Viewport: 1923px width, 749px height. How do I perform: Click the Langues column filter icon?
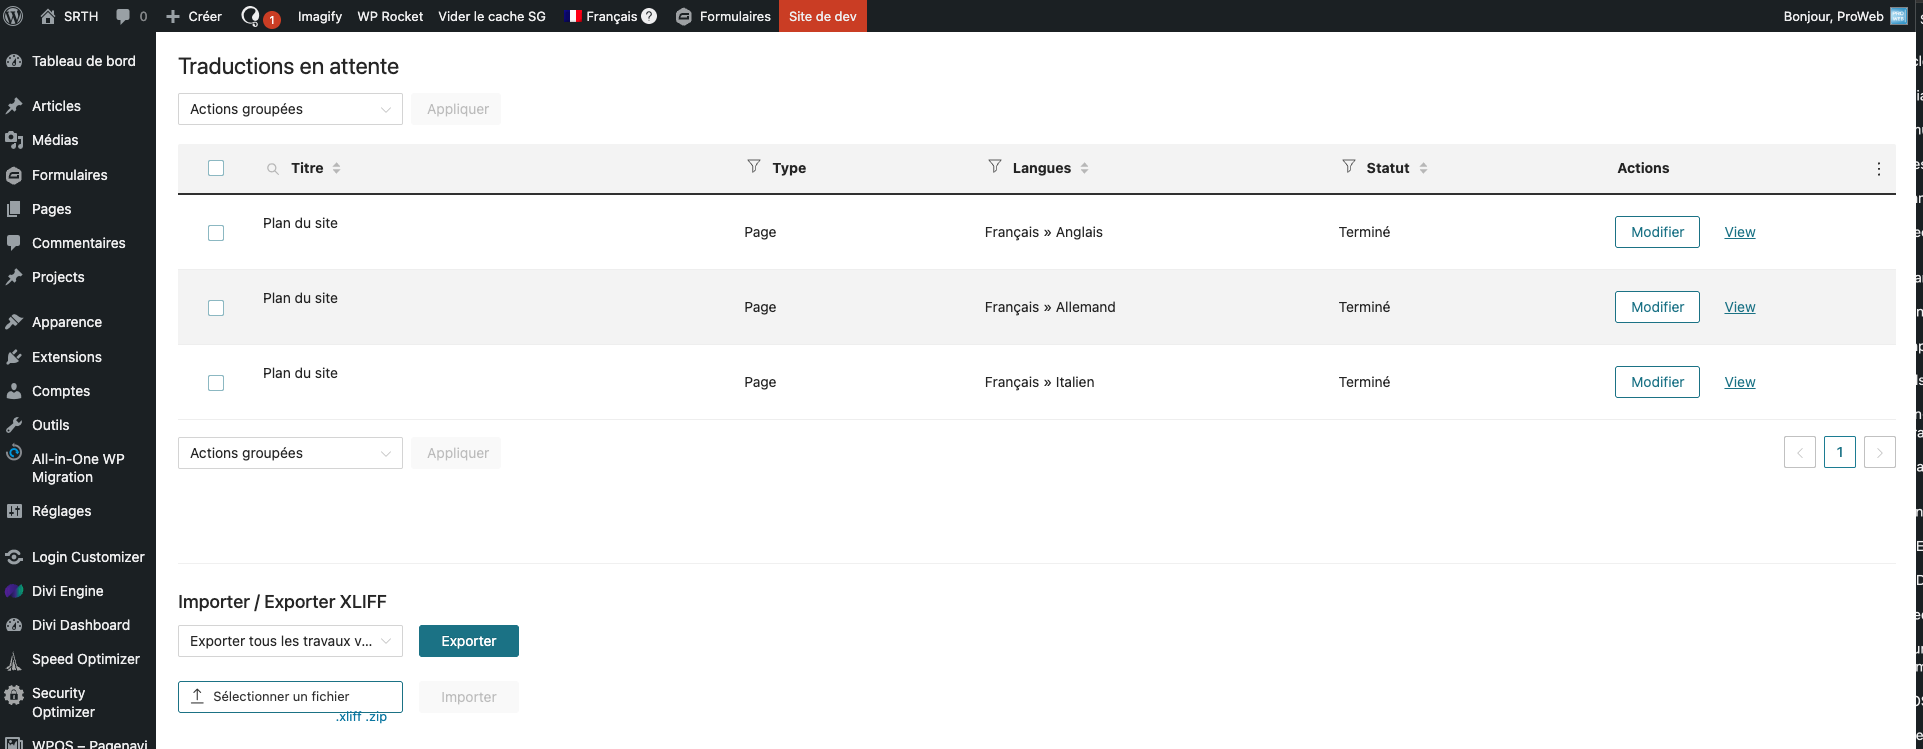[994, 166]
